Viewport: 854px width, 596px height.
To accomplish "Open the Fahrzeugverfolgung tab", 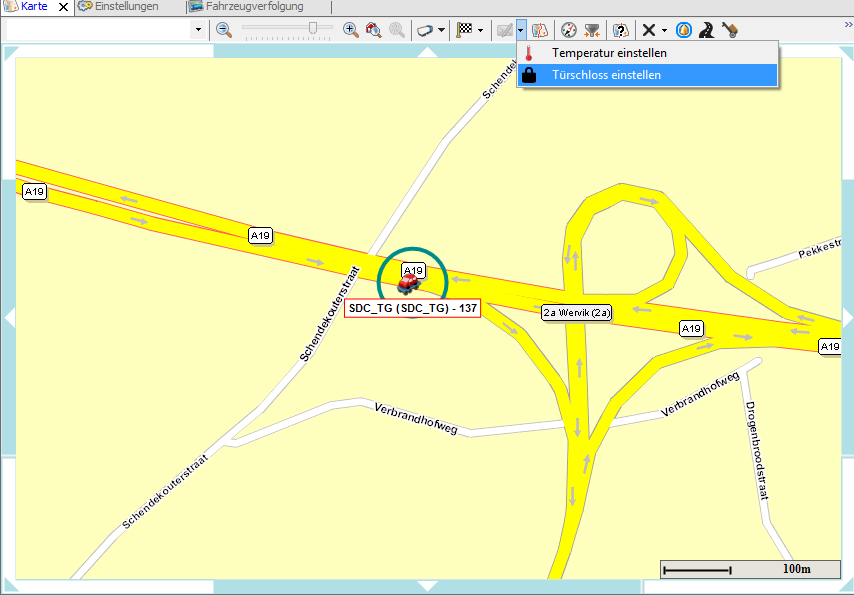I will tap(256, 6).
